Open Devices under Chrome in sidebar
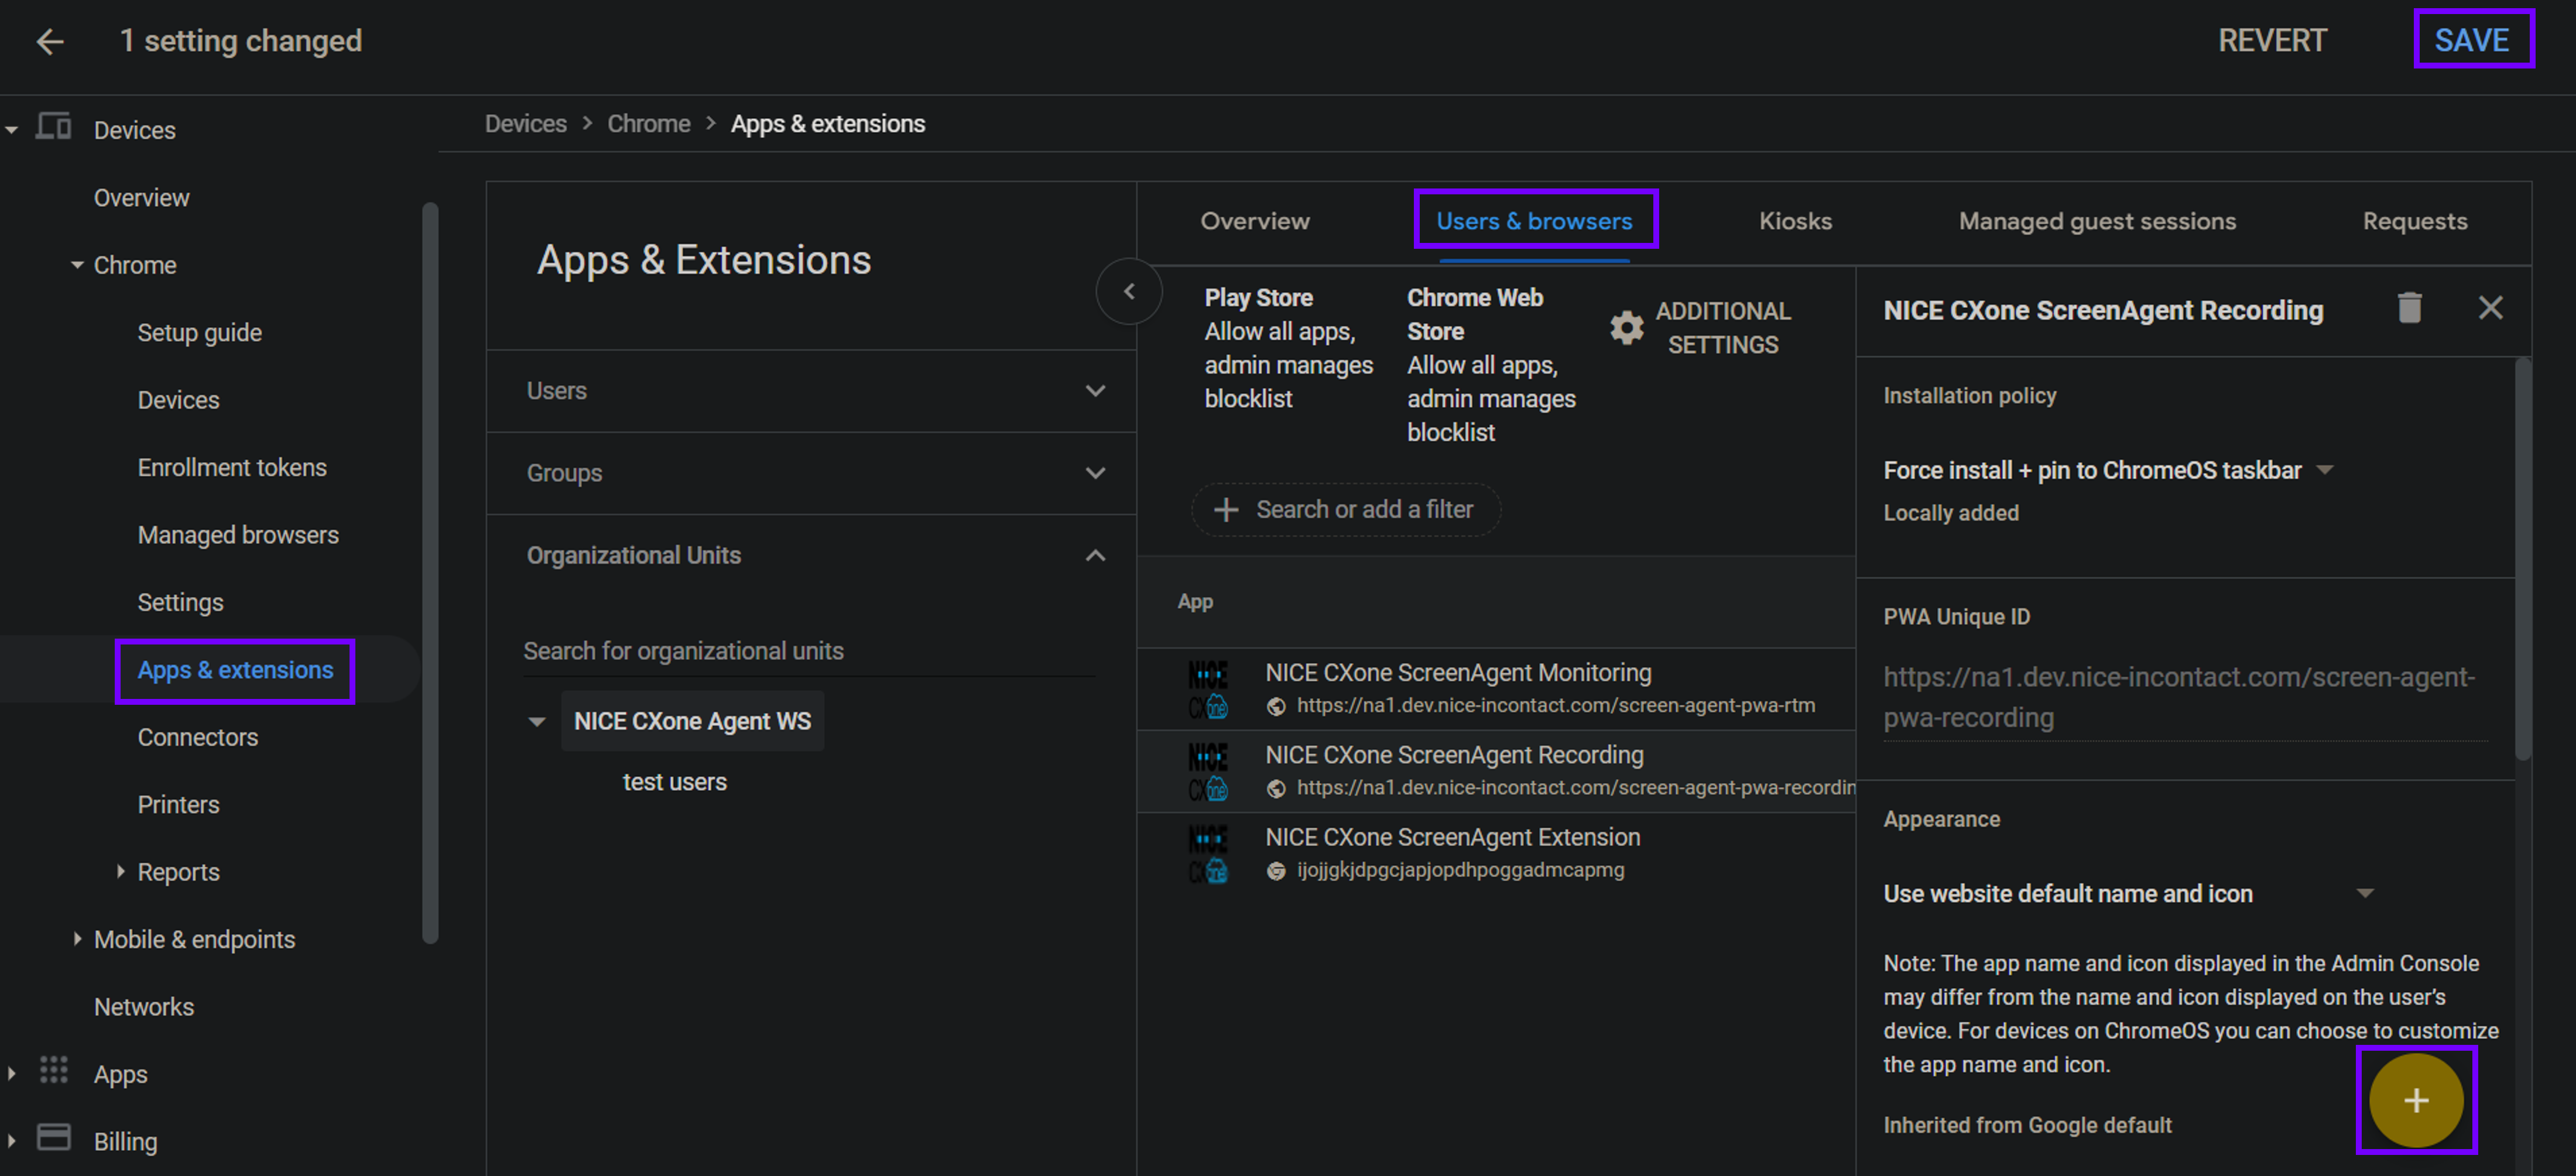The height and width of the screenshot is (1176, 2576). point(178,400)
